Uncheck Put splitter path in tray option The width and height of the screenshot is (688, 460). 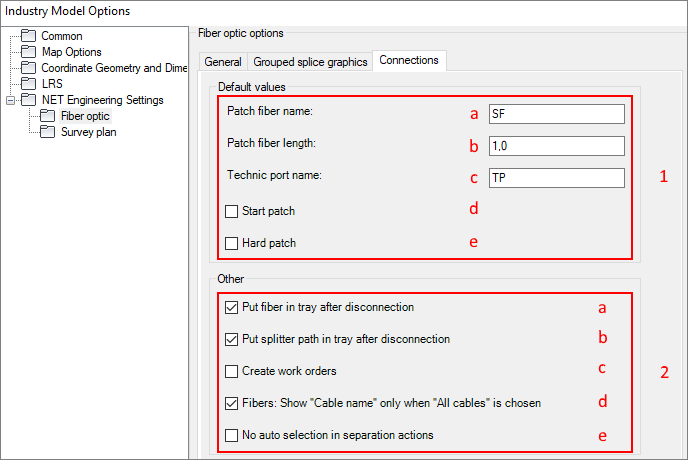pyautogui.click(x=232, y=339)
